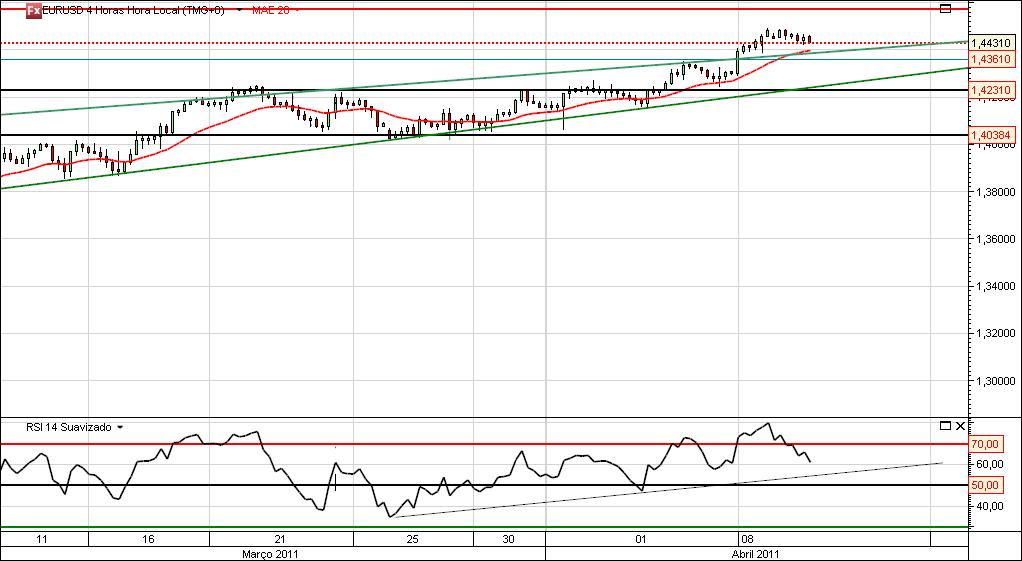Select the 1,43610 price level label
Viewport: 1022px width, 561px height.
[x=991, y=59]
